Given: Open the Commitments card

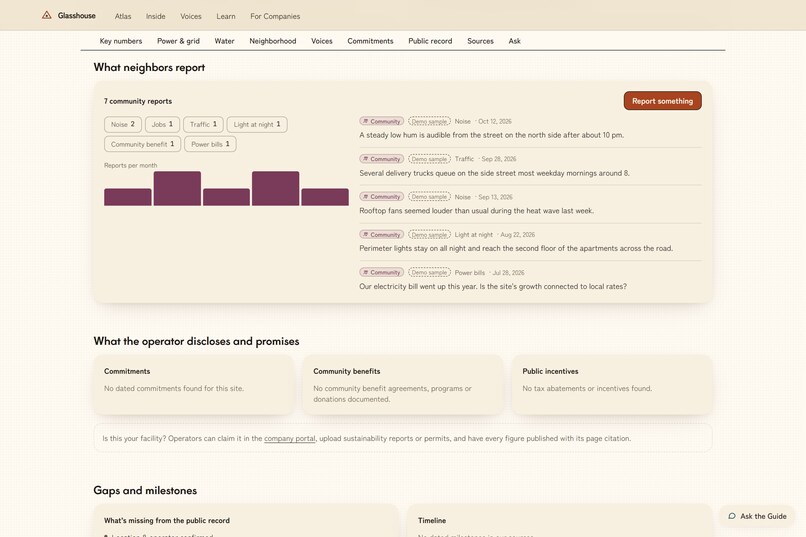Looking at the screenshot, I should click(194, 384).
